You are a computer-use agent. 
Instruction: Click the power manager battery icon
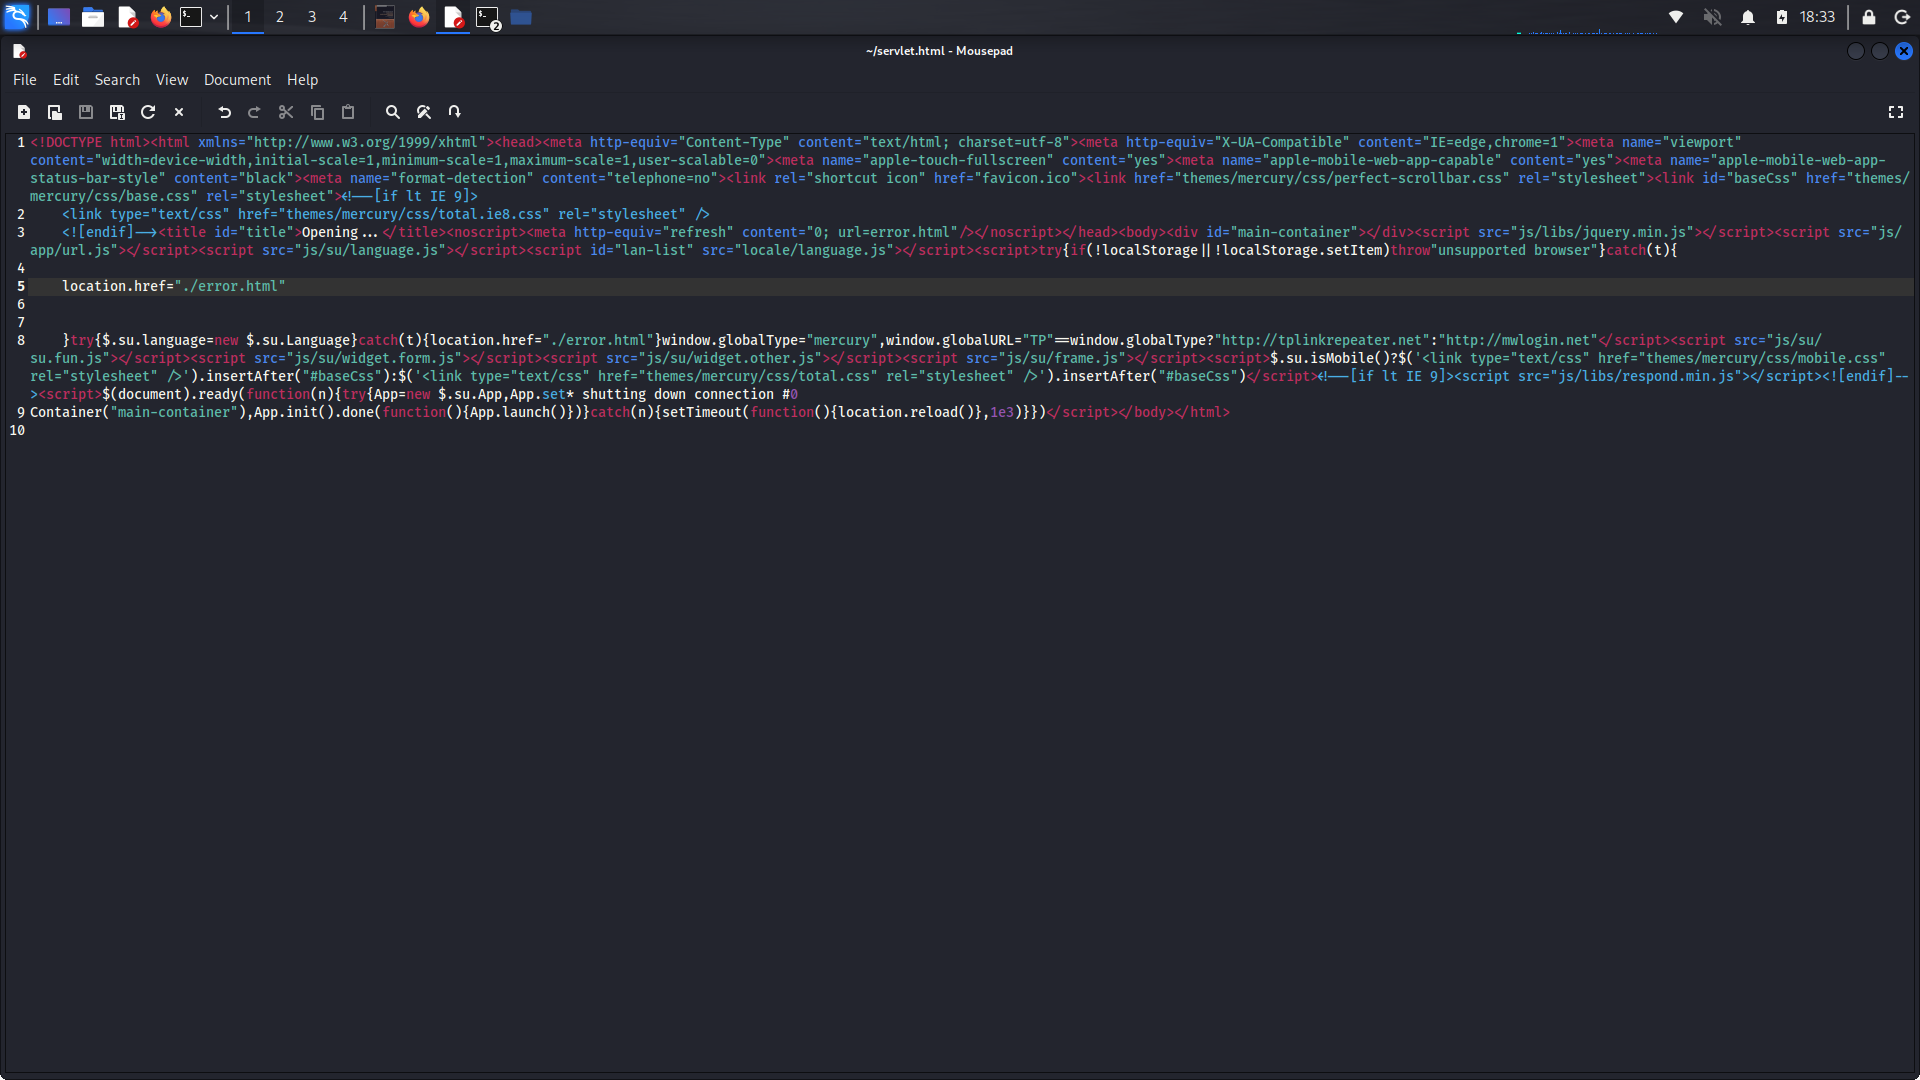tap(1782, 17)
